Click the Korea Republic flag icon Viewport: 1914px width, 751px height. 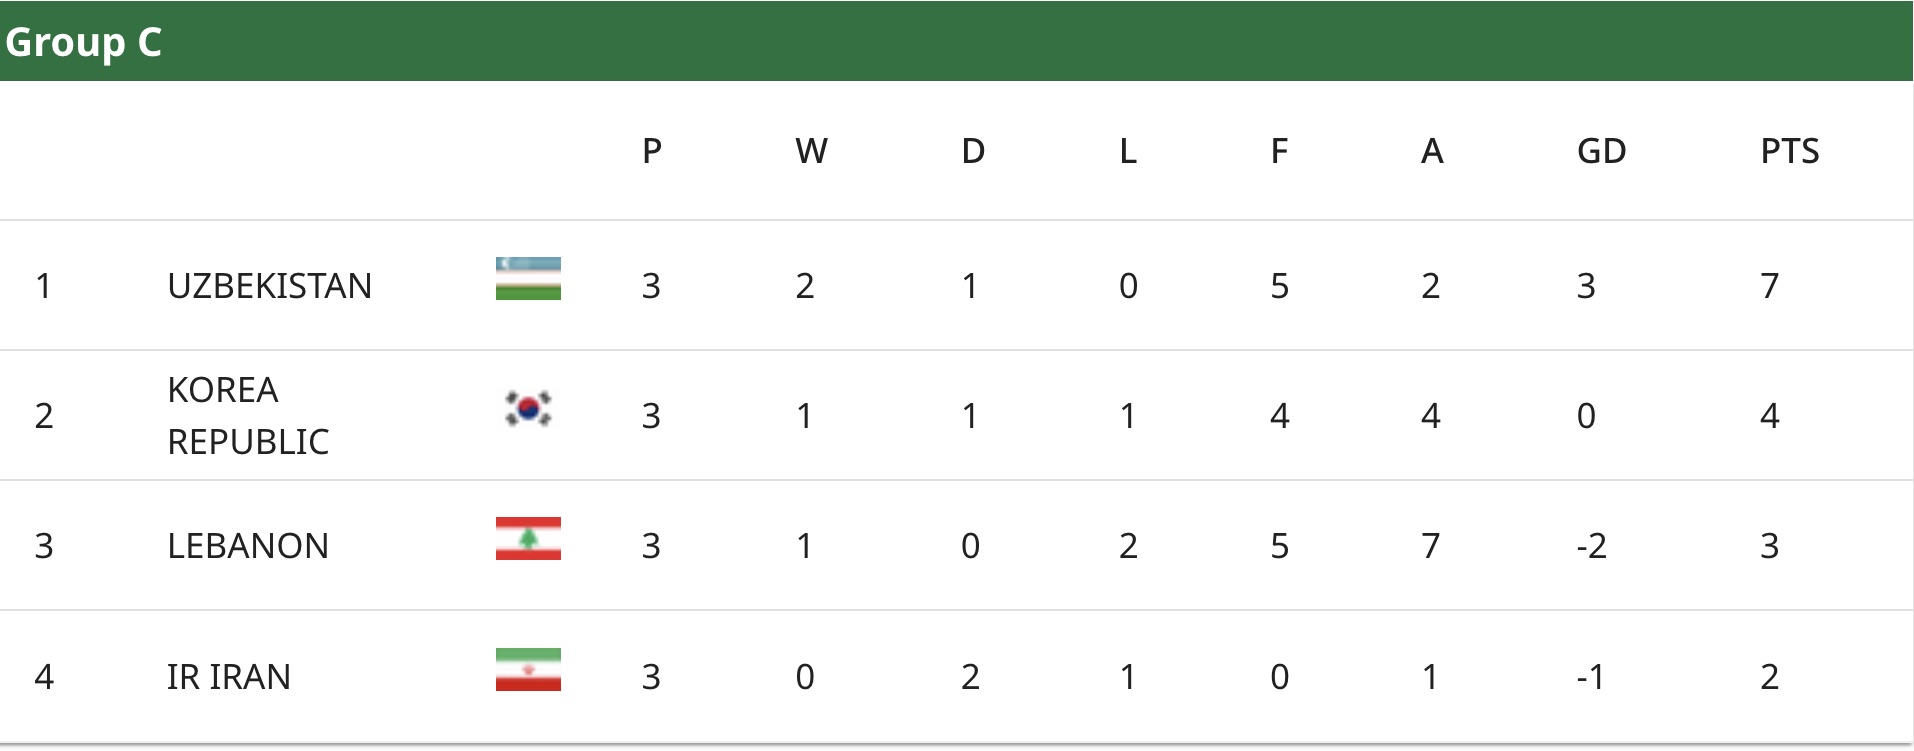528,409
